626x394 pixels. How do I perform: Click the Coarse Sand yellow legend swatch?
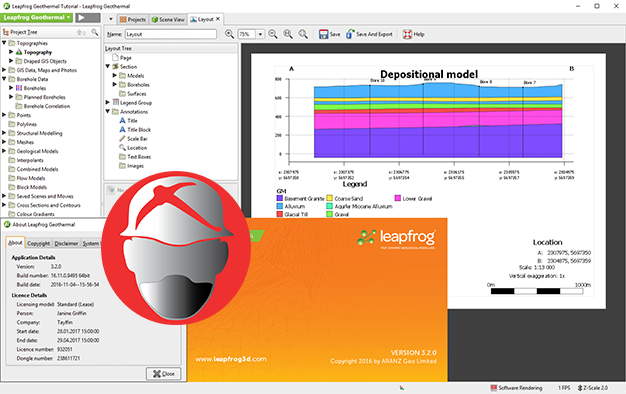click(329, 198)
